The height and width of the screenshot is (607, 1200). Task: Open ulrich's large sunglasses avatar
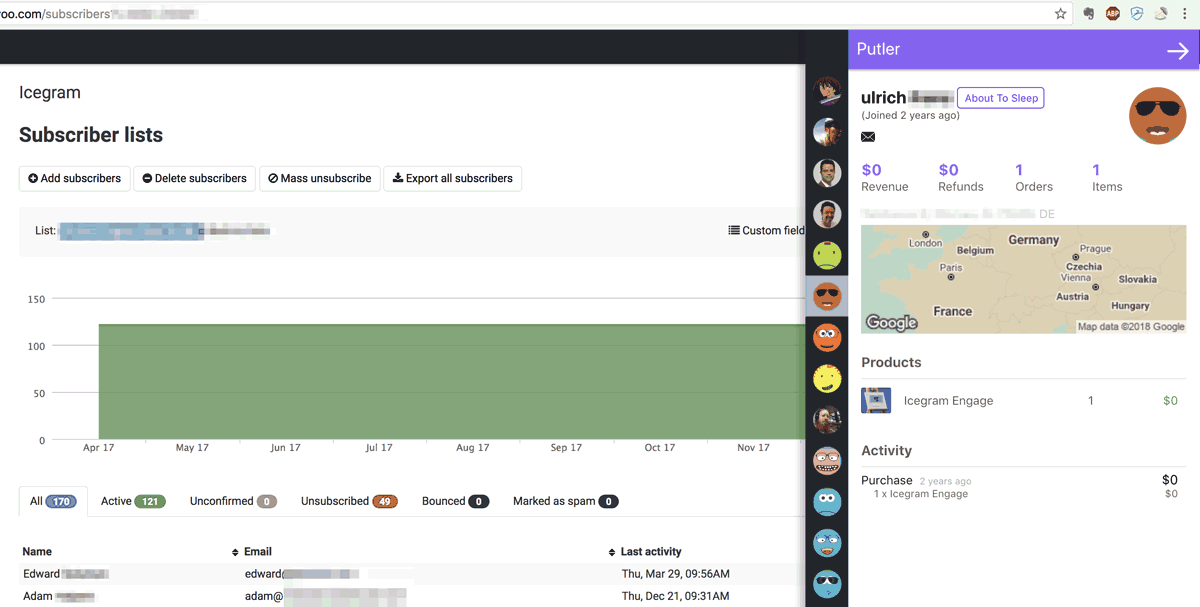click(1157, 116)
